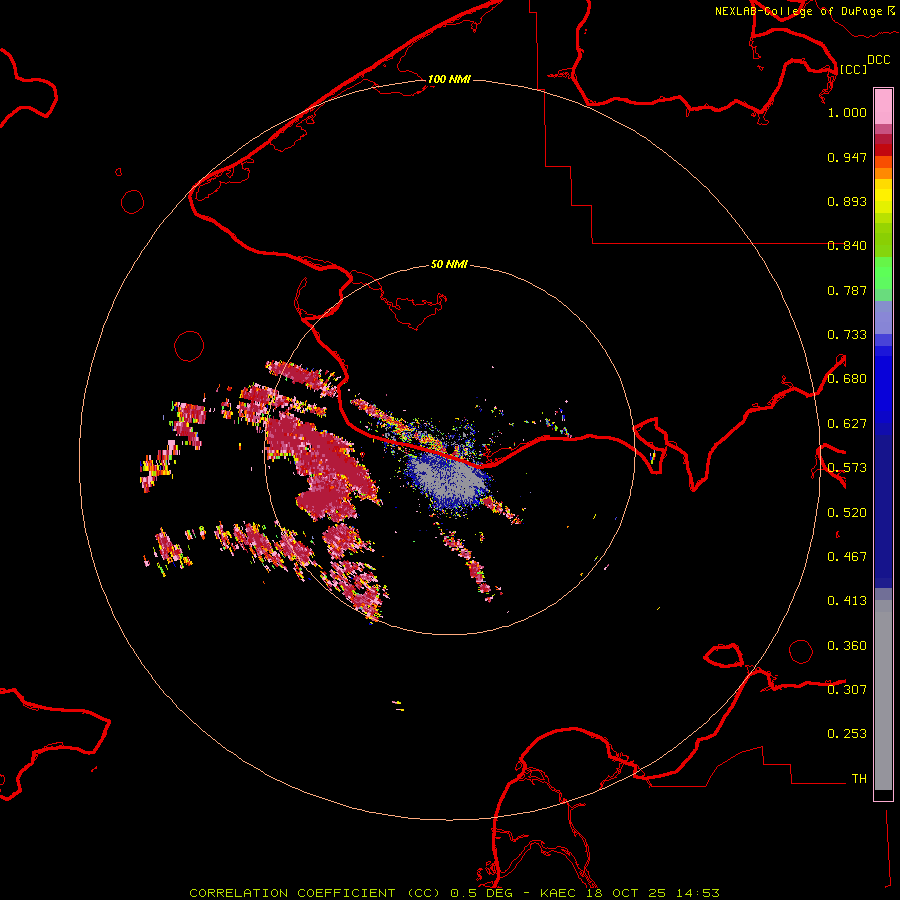The width and height of the screenshot is (900, 900).
Task: Click the 0.520 scale value
Action: point(847,513)
